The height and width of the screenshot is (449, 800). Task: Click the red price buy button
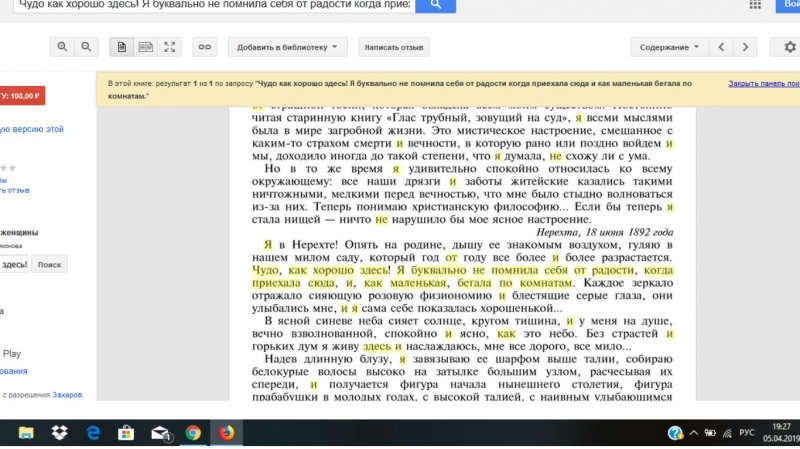click(22, 96)
